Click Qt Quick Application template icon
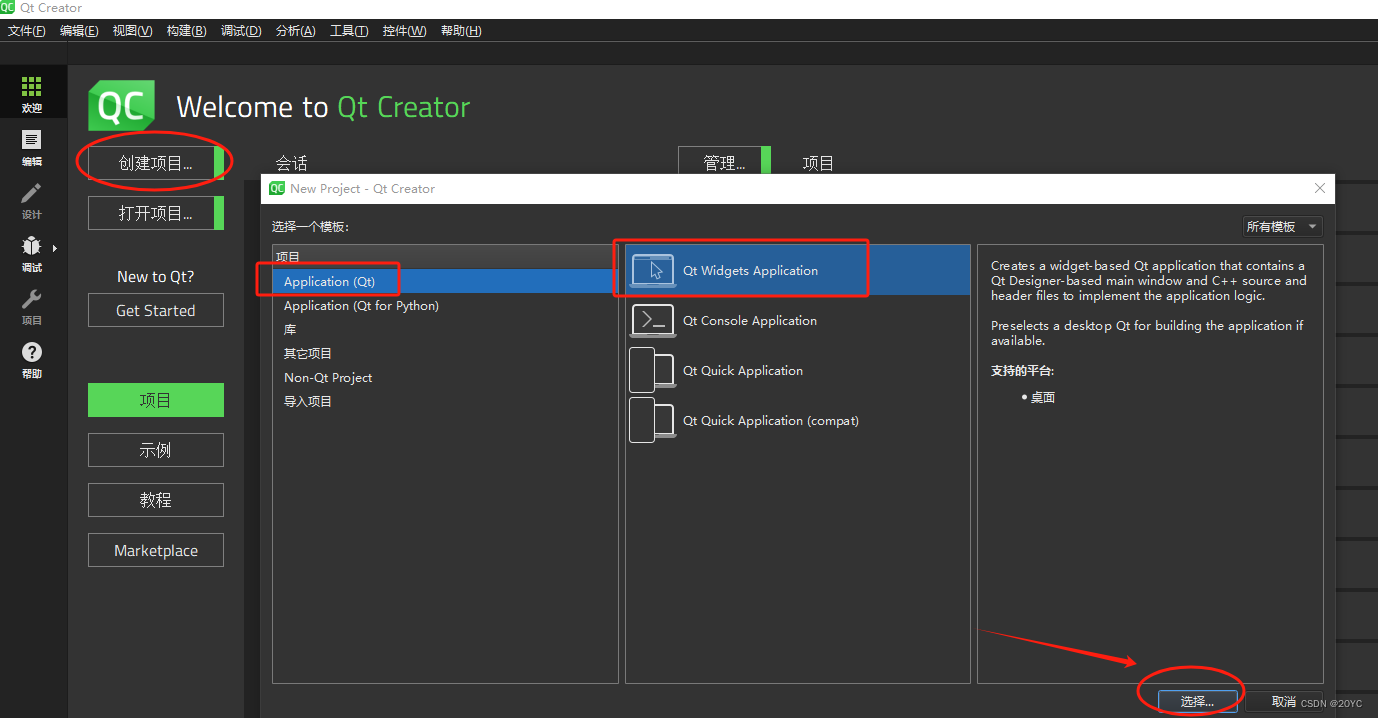Screen dimensions: 1378x718 point(652,371)
